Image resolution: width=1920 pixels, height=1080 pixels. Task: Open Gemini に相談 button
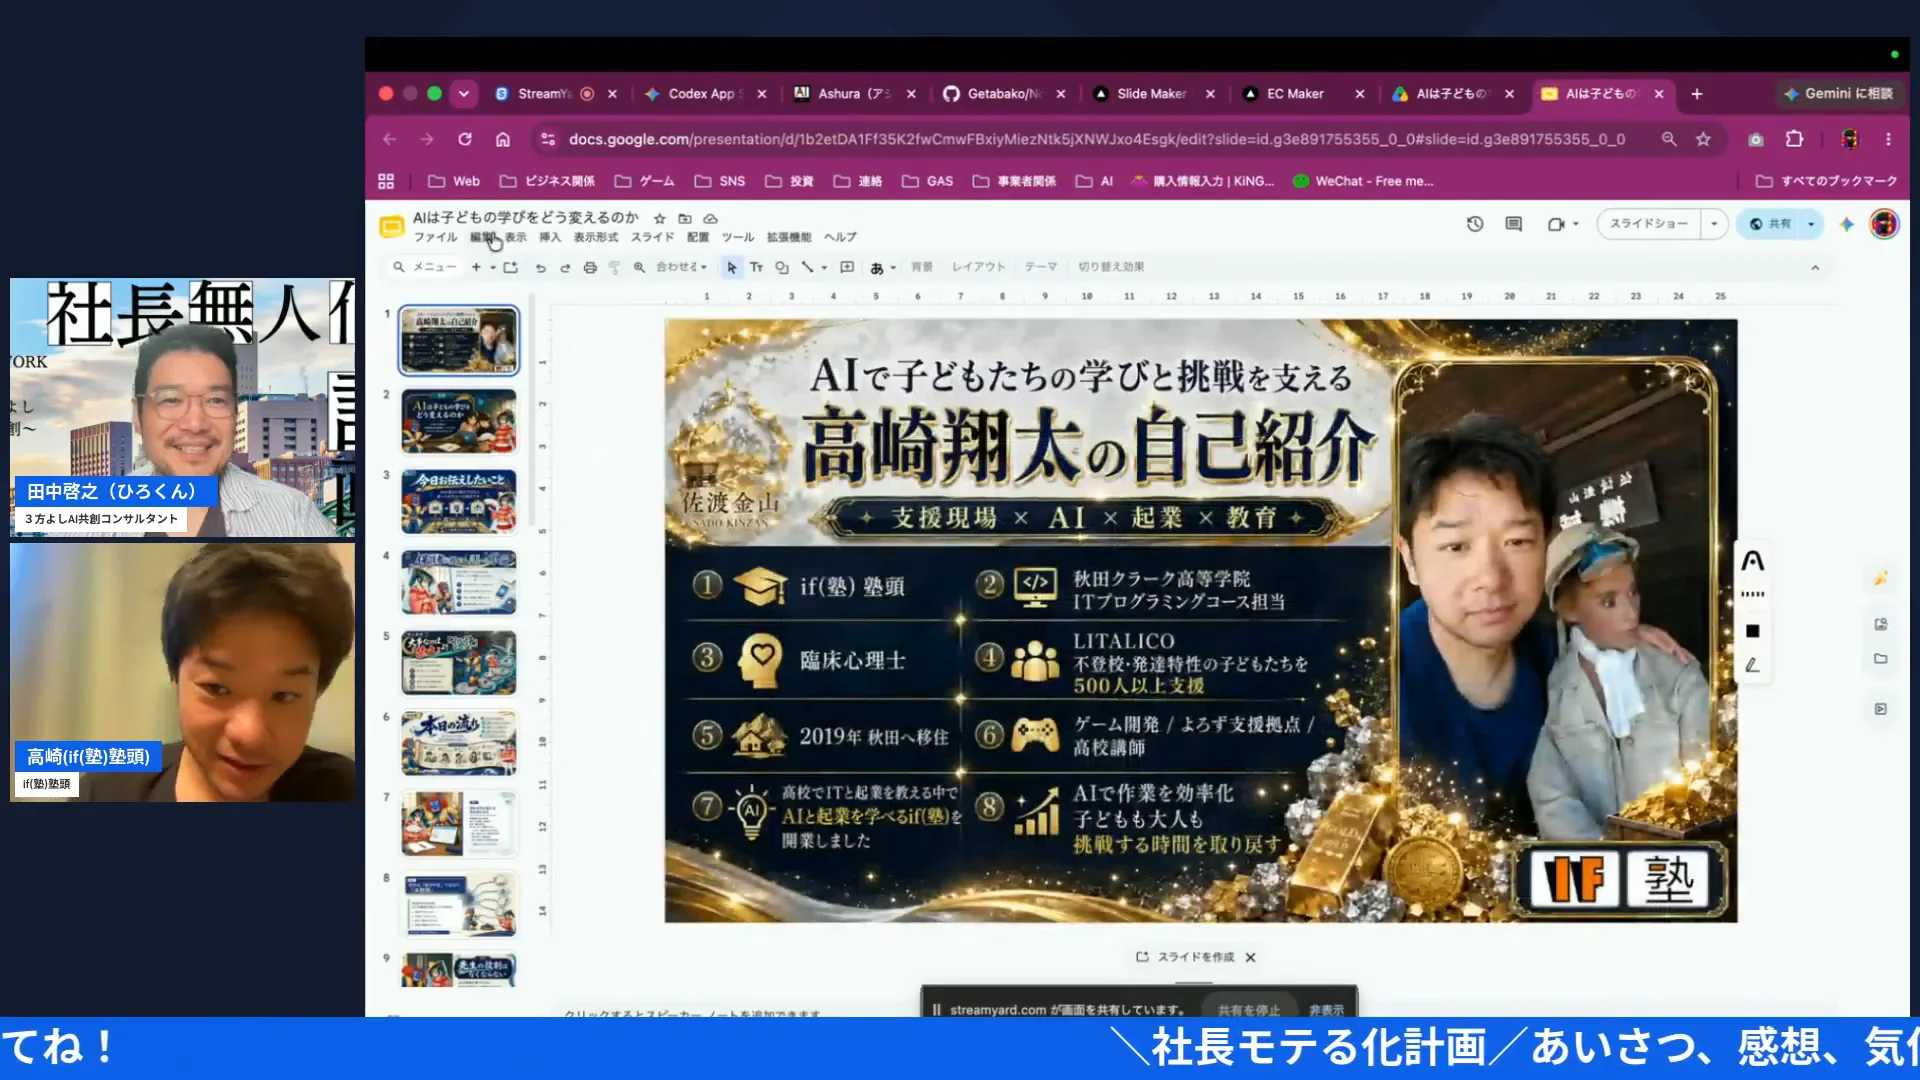[x=1839, y=93]
